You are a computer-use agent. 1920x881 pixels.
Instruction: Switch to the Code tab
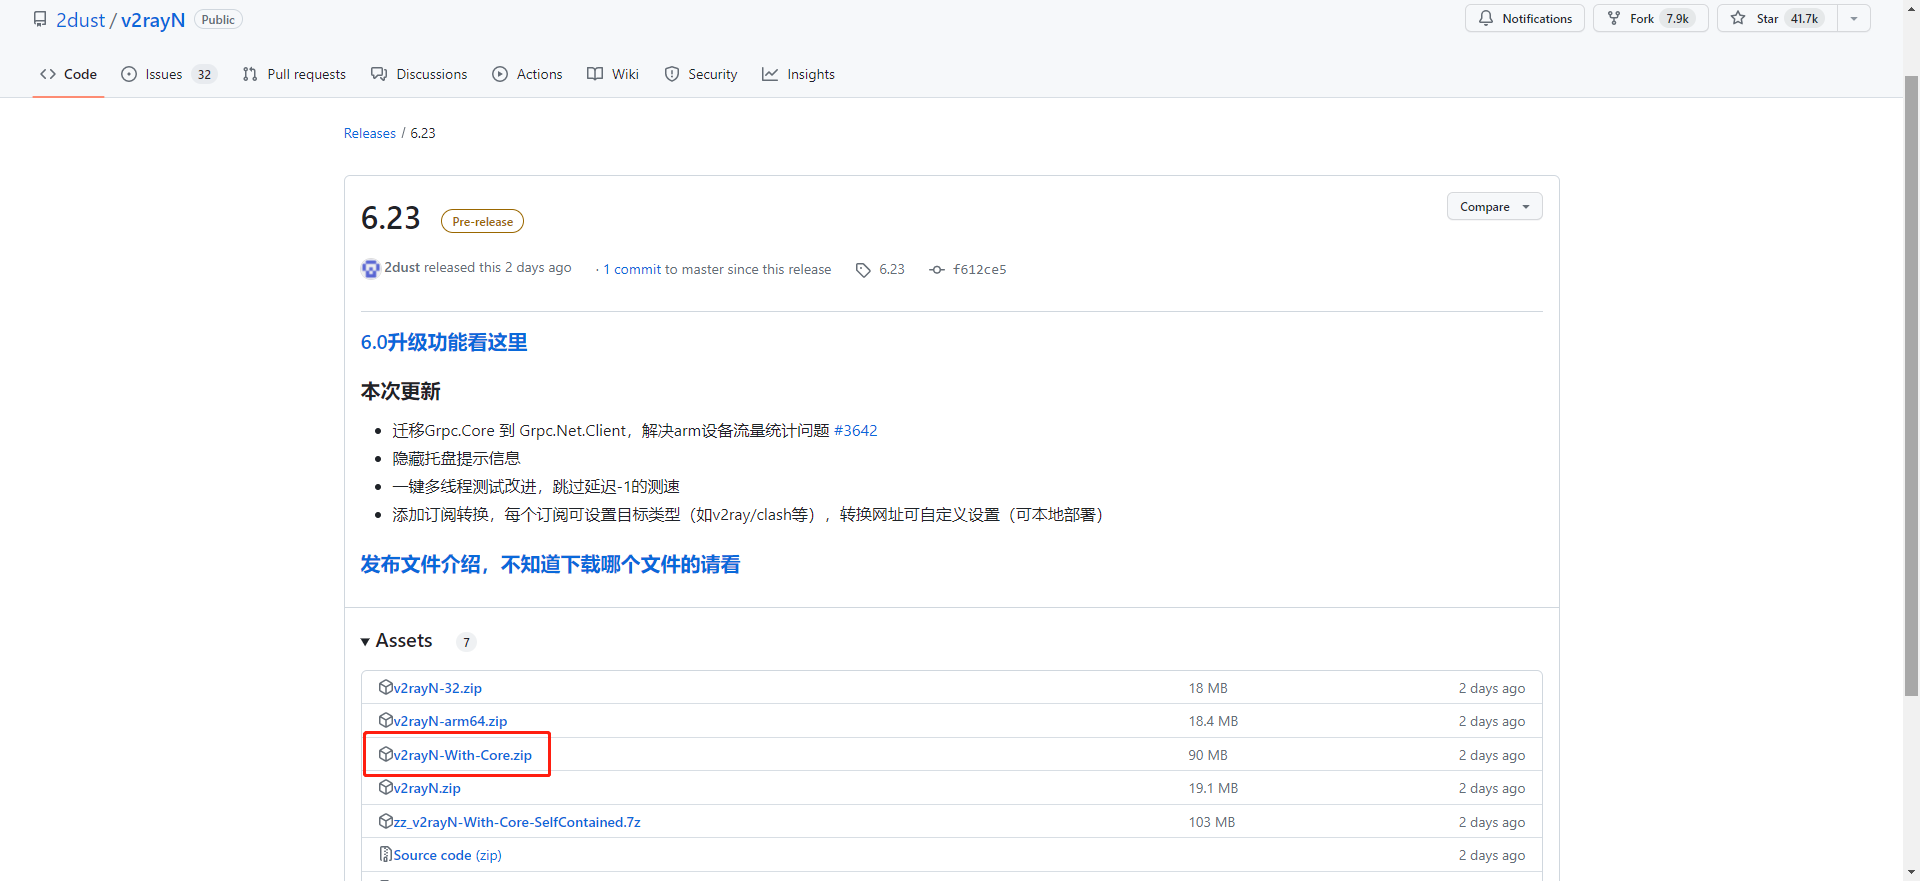pos(68,74)
